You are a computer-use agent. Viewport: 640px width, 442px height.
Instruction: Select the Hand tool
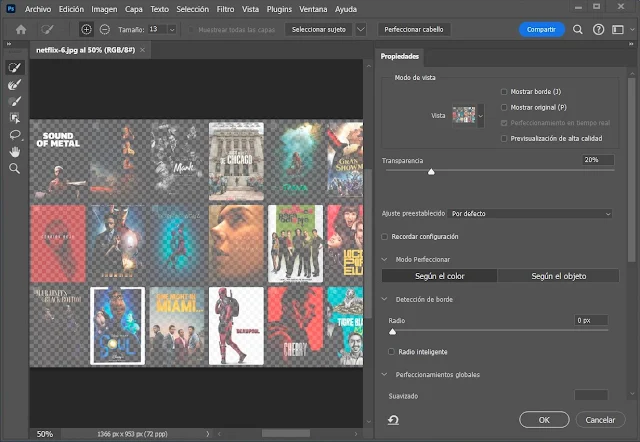[15, 152]
